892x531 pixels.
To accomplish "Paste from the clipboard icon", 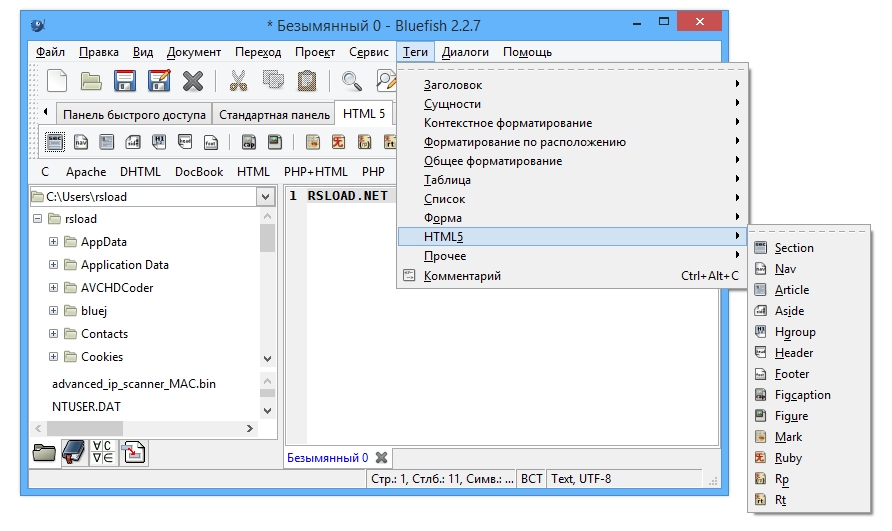I will pyautogui.click(x=307, y=81).
